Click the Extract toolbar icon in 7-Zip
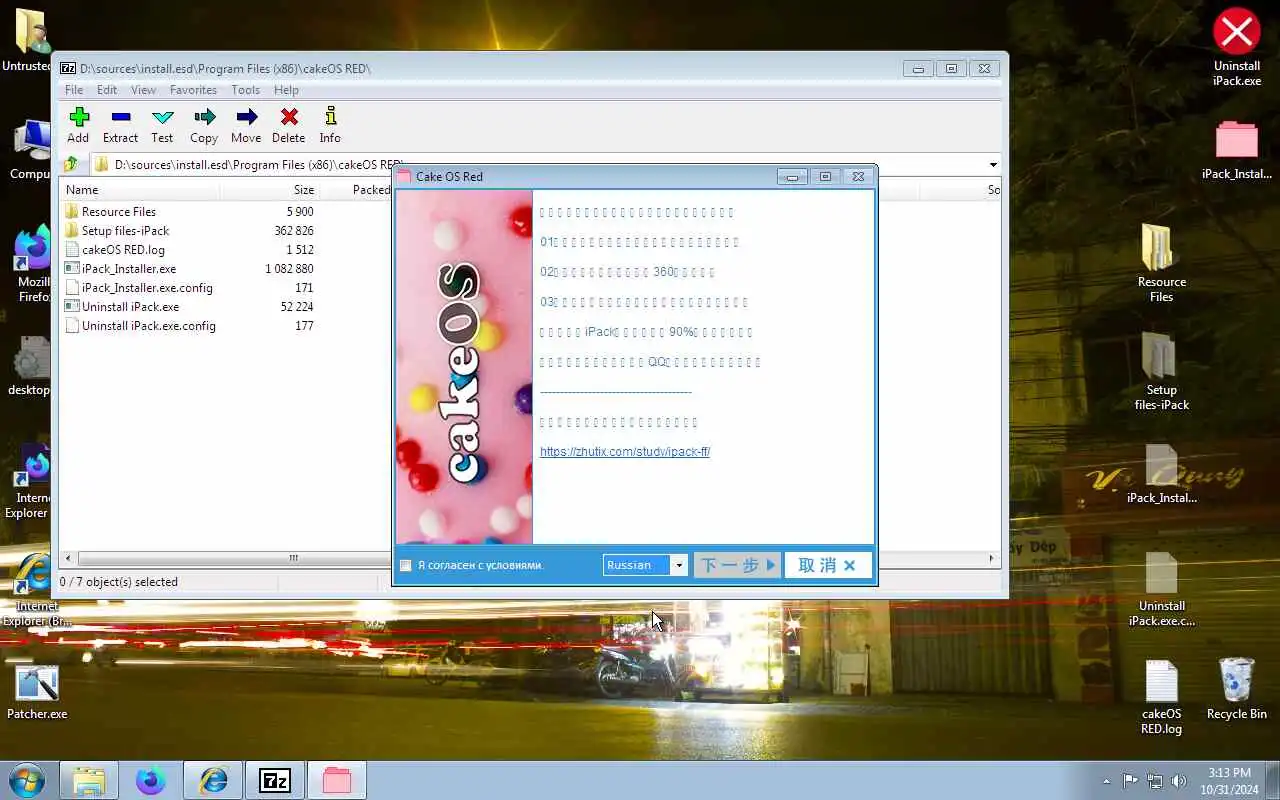 [x=120, y=126]
